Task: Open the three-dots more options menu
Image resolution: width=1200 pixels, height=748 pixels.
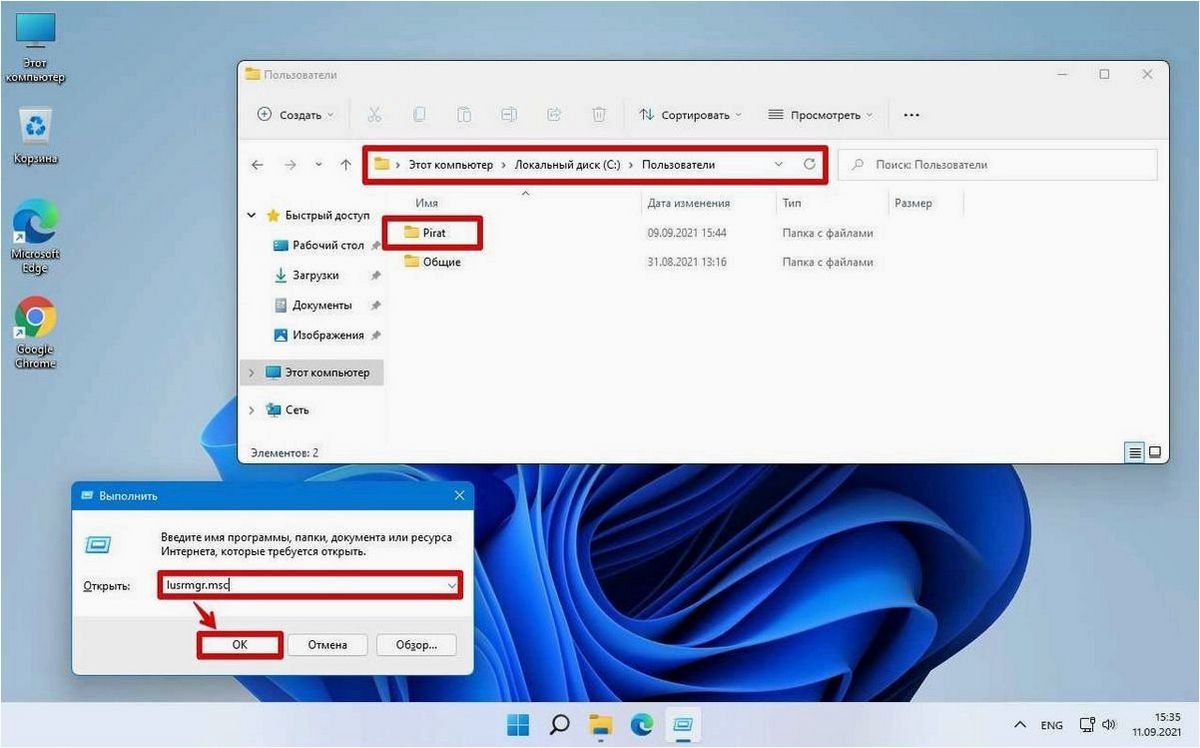Action: click(911, 115)
